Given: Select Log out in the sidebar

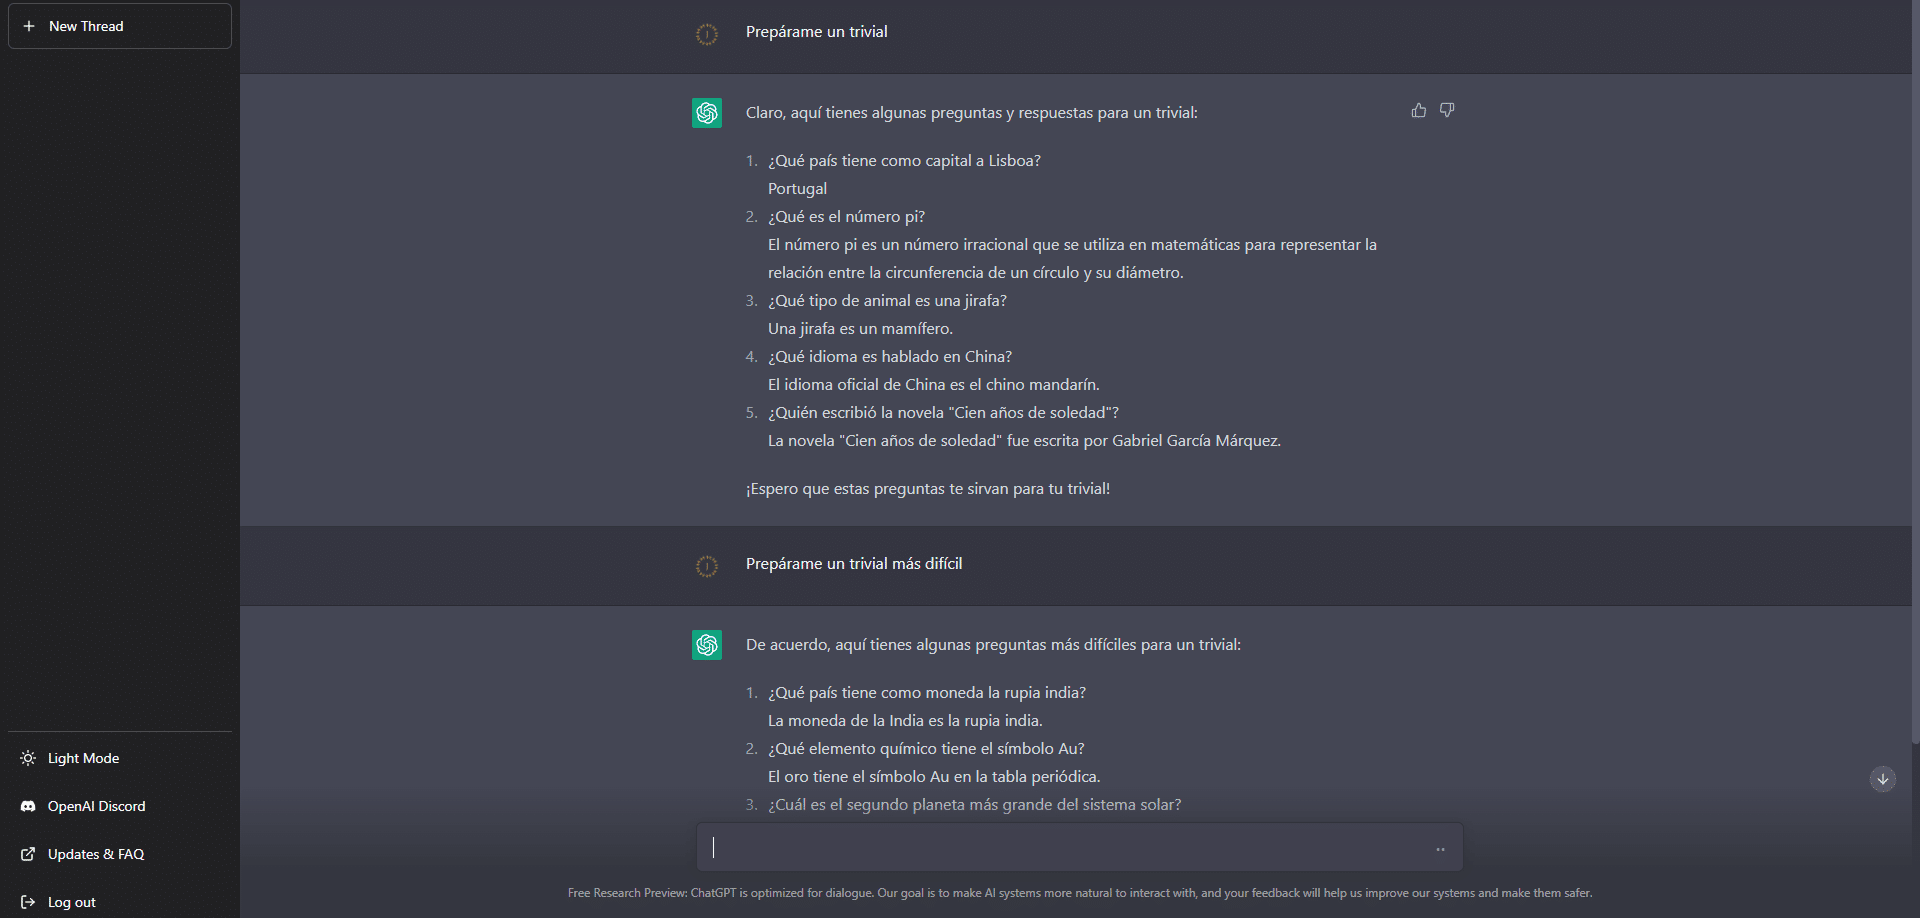Looking at the screenshot, I should point(72,902).
